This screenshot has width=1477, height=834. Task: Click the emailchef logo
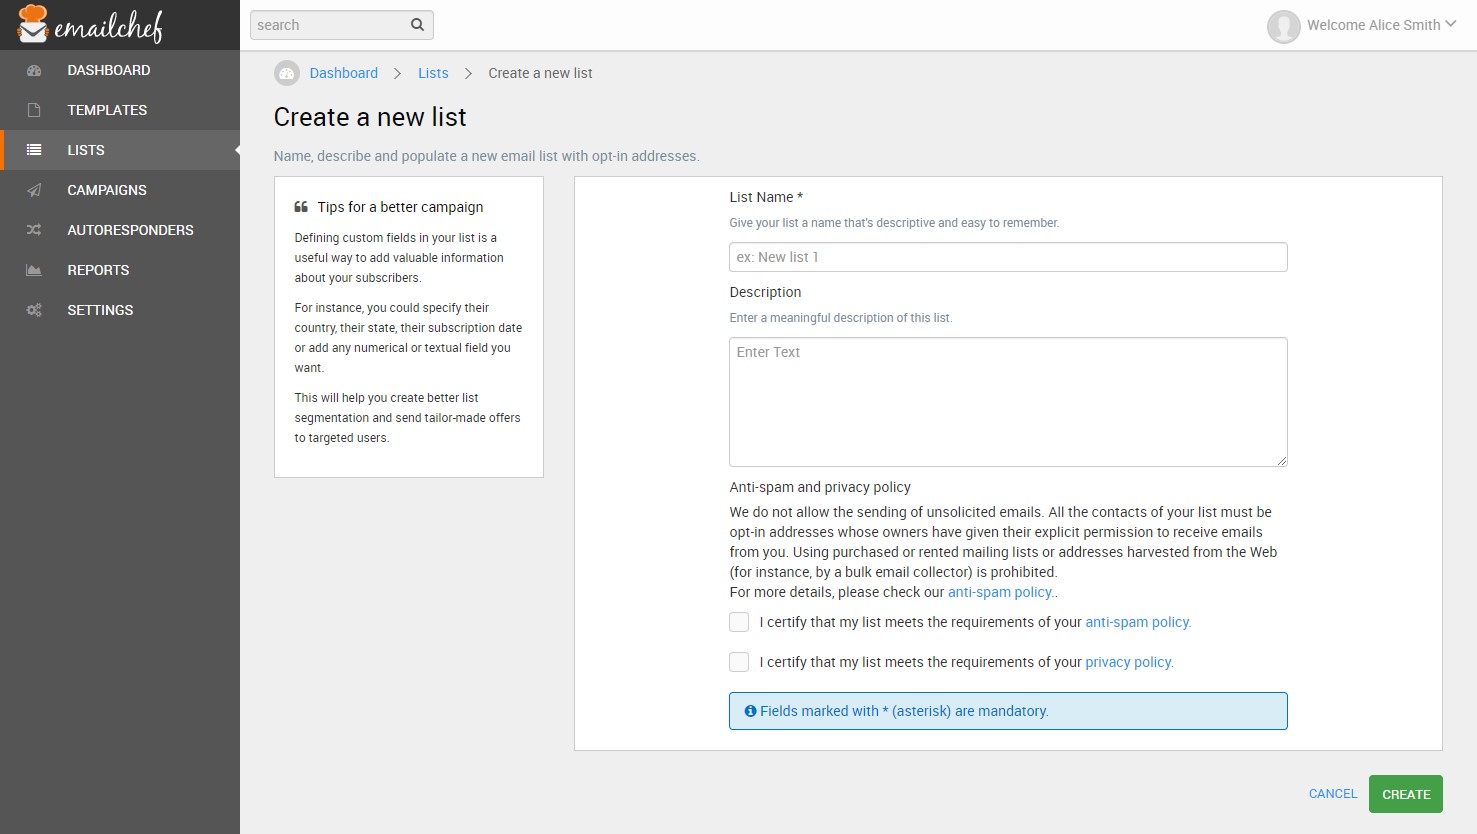pos(90,24)
